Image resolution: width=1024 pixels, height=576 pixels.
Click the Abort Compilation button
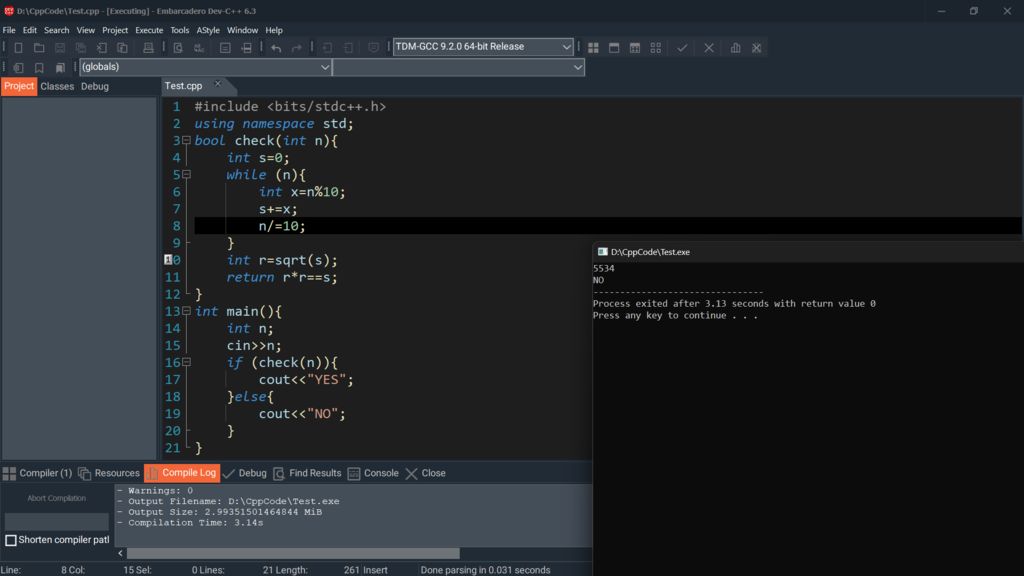point(57,498)
